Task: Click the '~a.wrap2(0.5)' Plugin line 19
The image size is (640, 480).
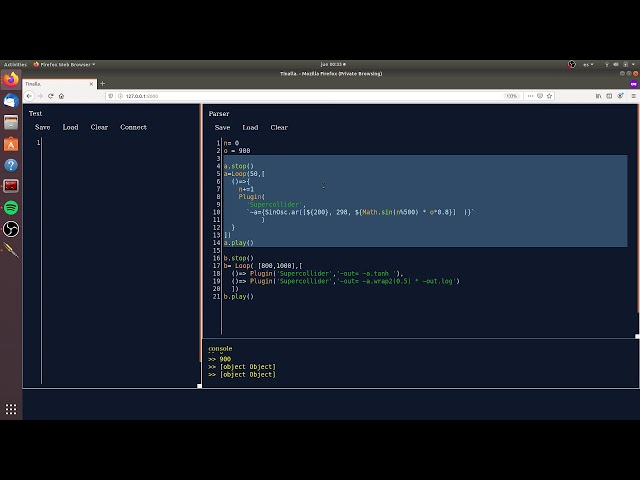Action: pyautogui.click(x=345, y=281)
